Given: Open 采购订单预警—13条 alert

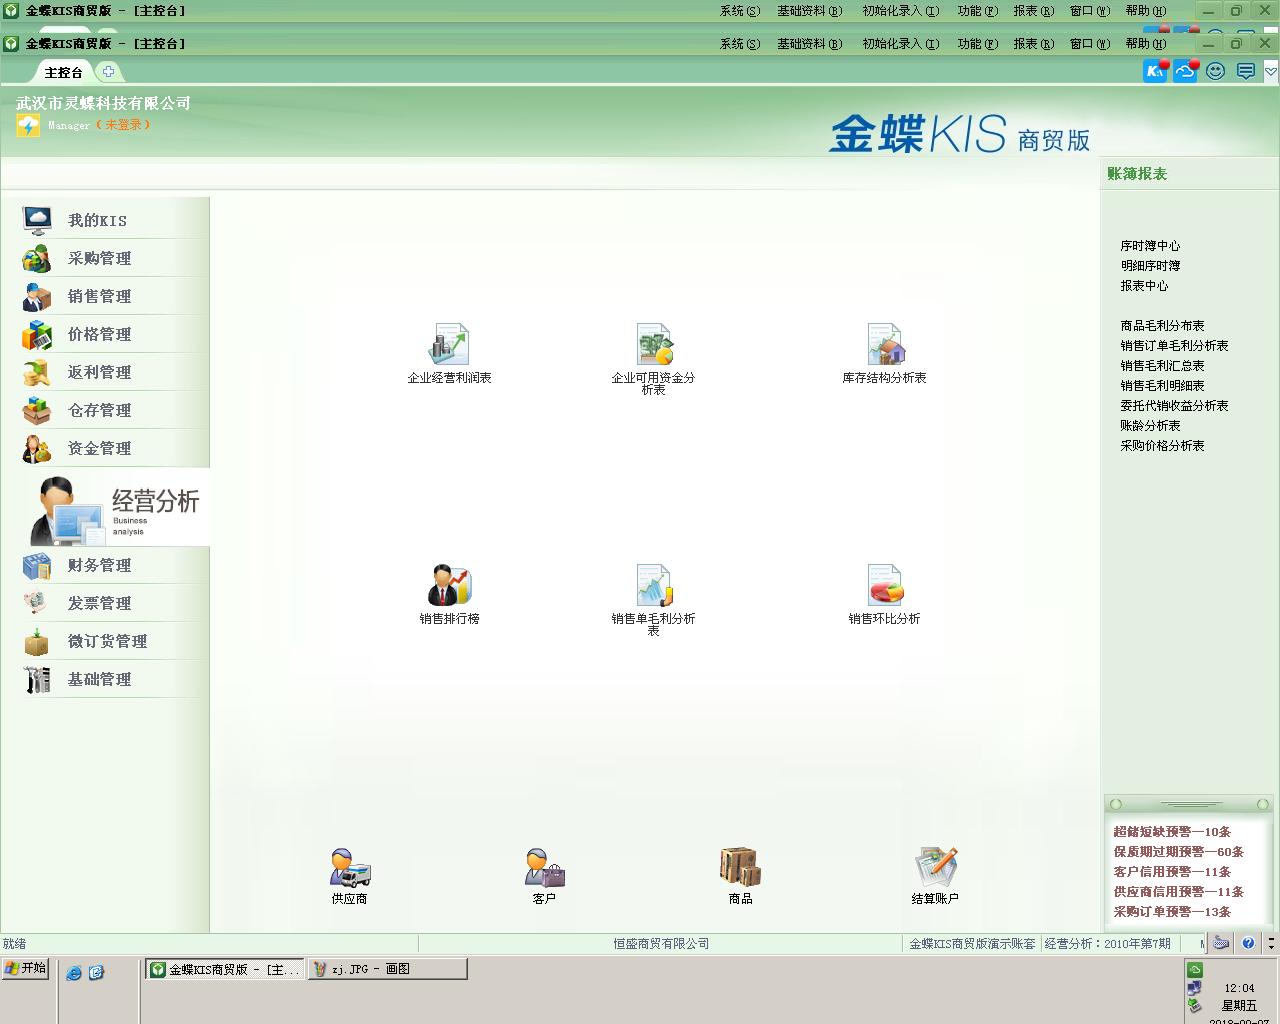Looking at the screenshot, I should 1172,911.
